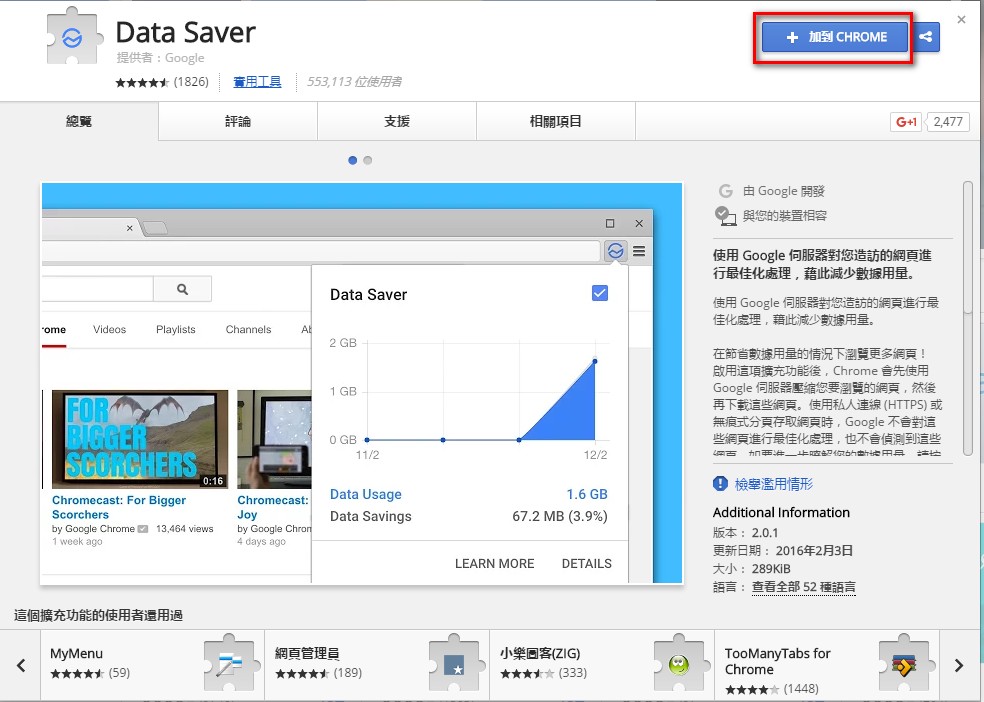Switch to the 評論 tab
This screenshot has height=702, width=984.
pyautogui.click(x=238, y=121)
